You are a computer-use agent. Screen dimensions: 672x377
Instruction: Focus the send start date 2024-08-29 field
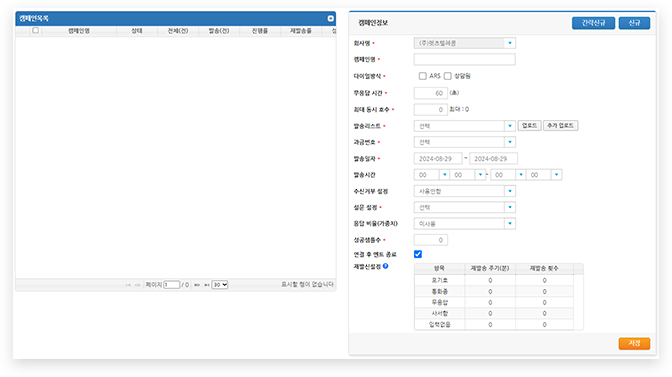tap(438, 159)
